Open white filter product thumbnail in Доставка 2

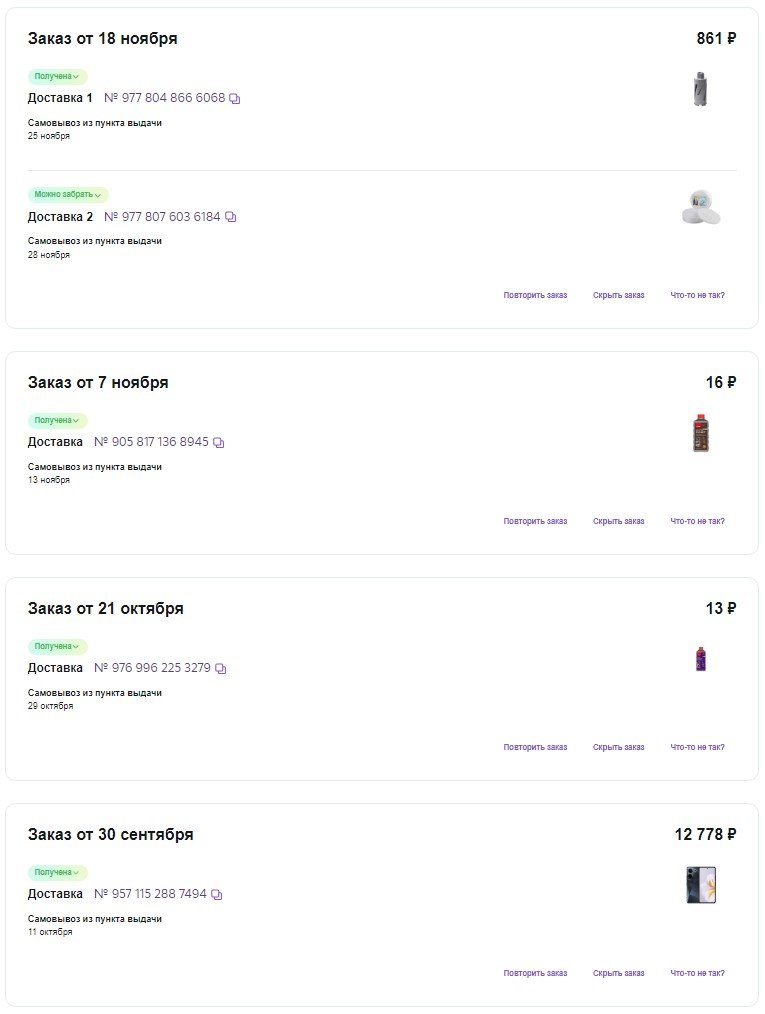700,207
